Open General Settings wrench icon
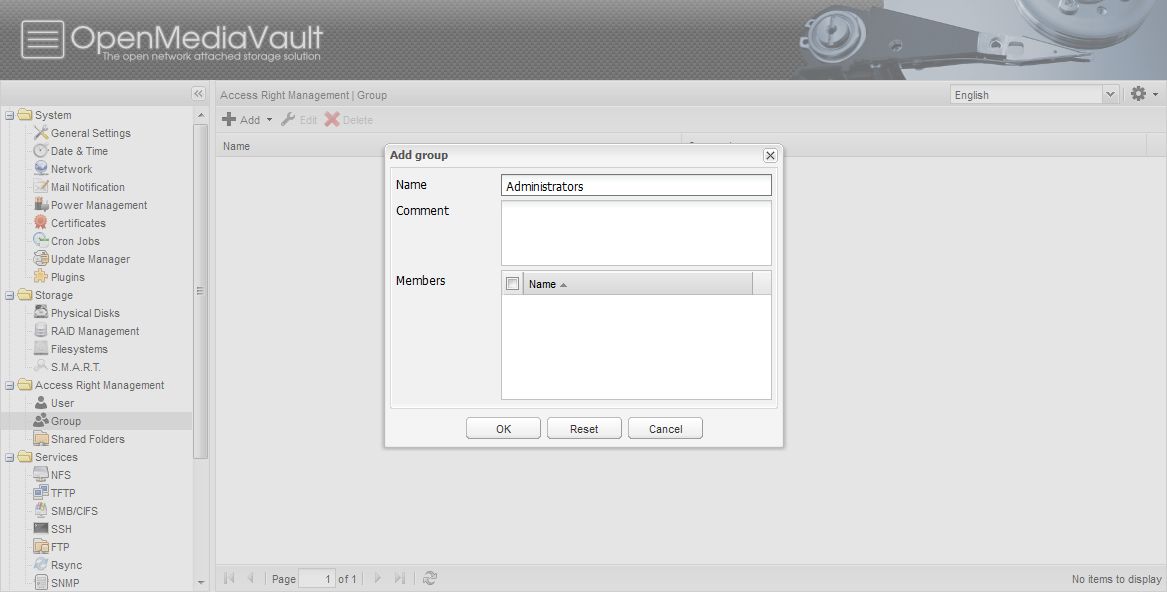1167x592 pixels. coord(41,133)
